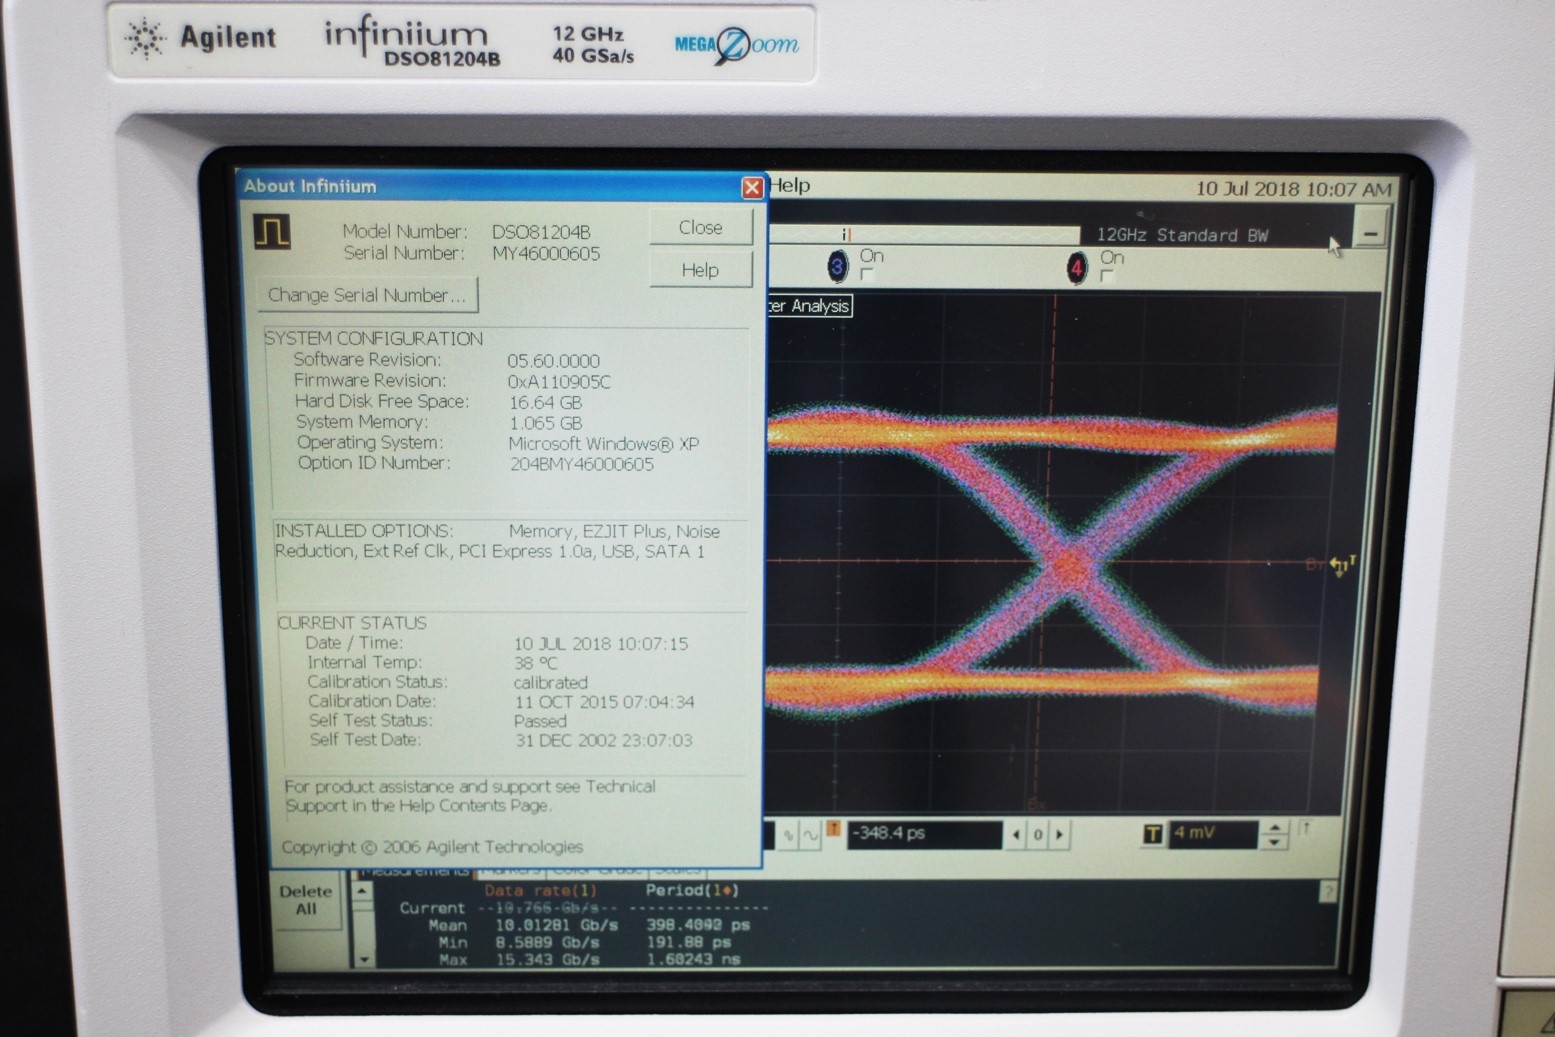Click the larger sine waveform icon
Image resolution: width=1555 pixels, height=1037 pixels.
coord(810,834)
